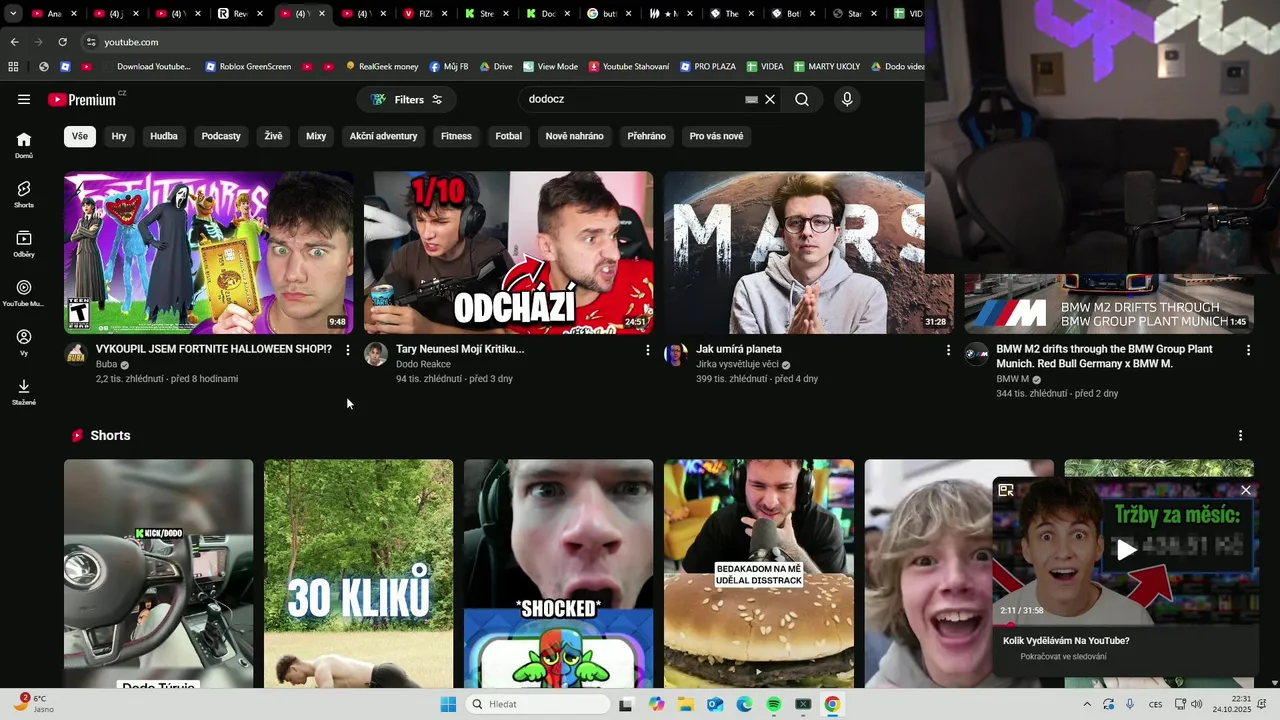Open the Jirka vysvětluje věci channel link
This screenshot has width=1280, height=720.
[737, 364]
